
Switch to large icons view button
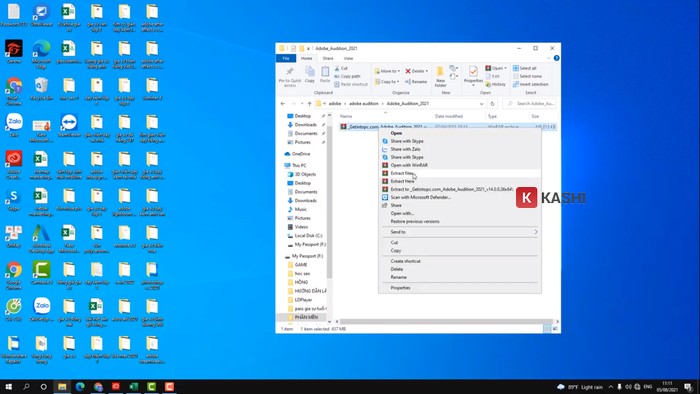555,329
